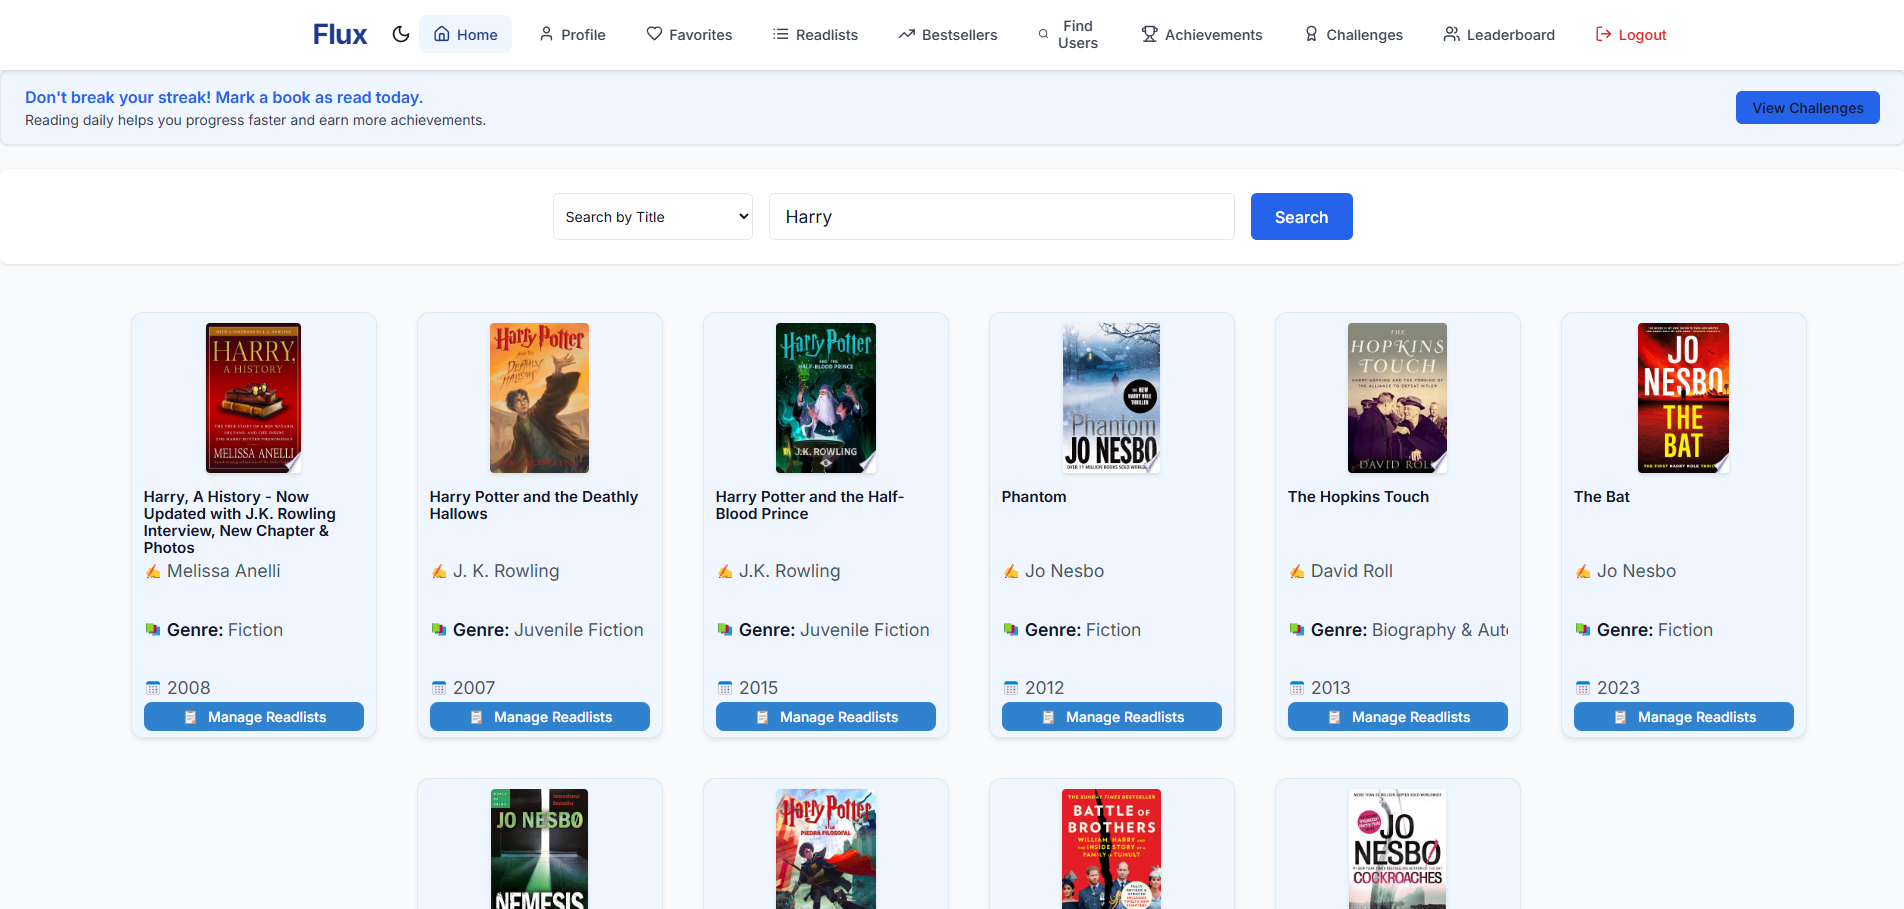Open Leaderboard via the people icon
Viewport: 1904px width, 909px height.
(x=1450, y=33)
